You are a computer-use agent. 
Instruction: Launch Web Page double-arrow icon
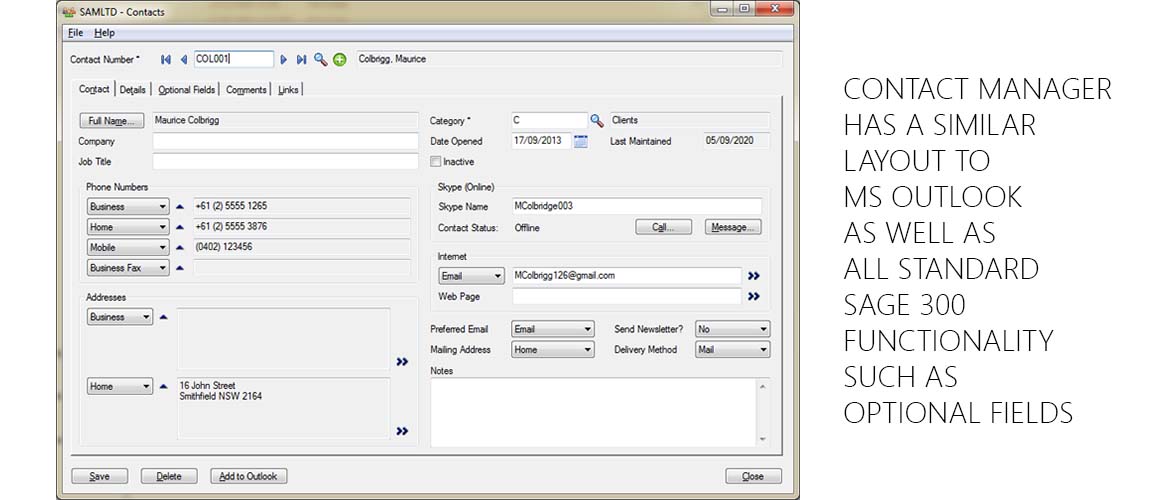[754, 296]
